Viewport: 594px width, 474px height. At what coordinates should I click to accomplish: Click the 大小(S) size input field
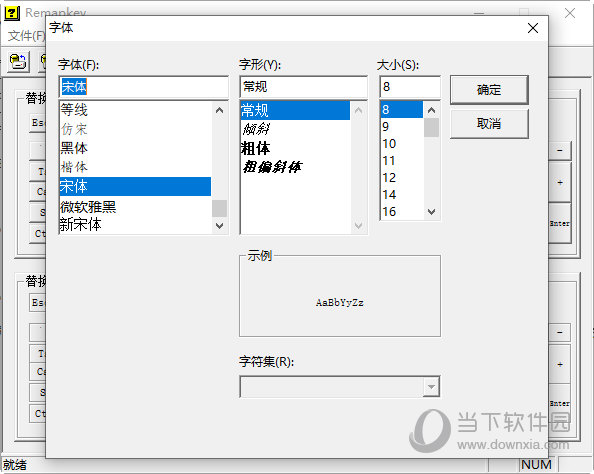pyautogui.click(x=410, y=87)
